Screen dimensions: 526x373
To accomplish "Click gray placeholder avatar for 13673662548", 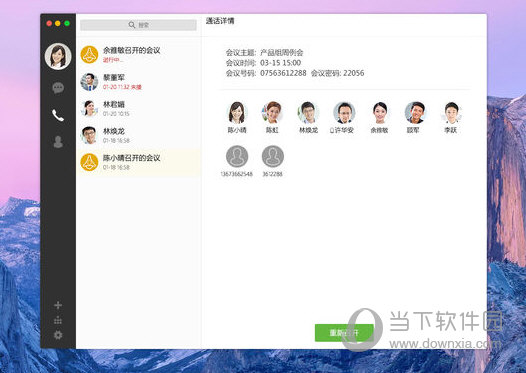I will pyautogui.click(x=237, y=156).
